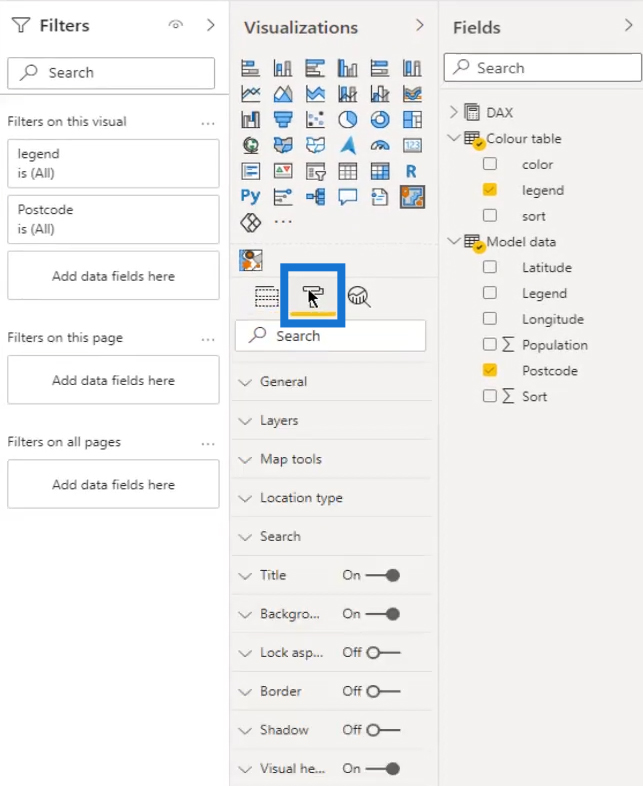This screenshot has width=643, height=786.
Task: Check the Latitude field
Action: (490, 267)
